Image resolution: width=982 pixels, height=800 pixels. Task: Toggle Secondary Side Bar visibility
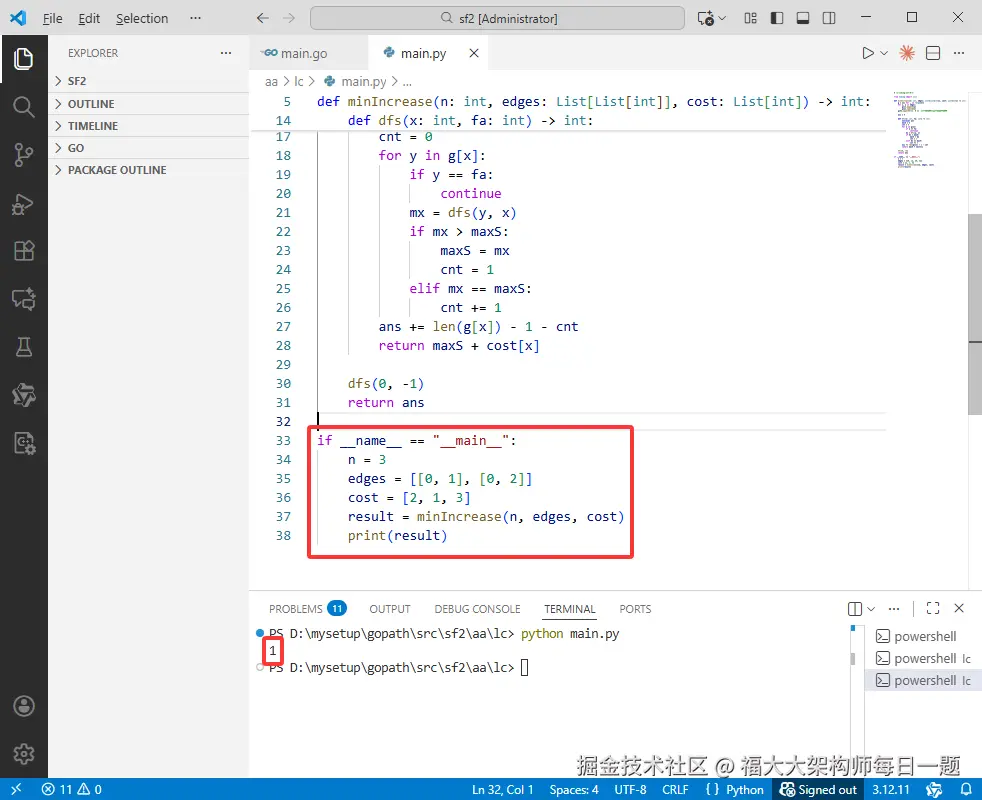pos(829,18)
